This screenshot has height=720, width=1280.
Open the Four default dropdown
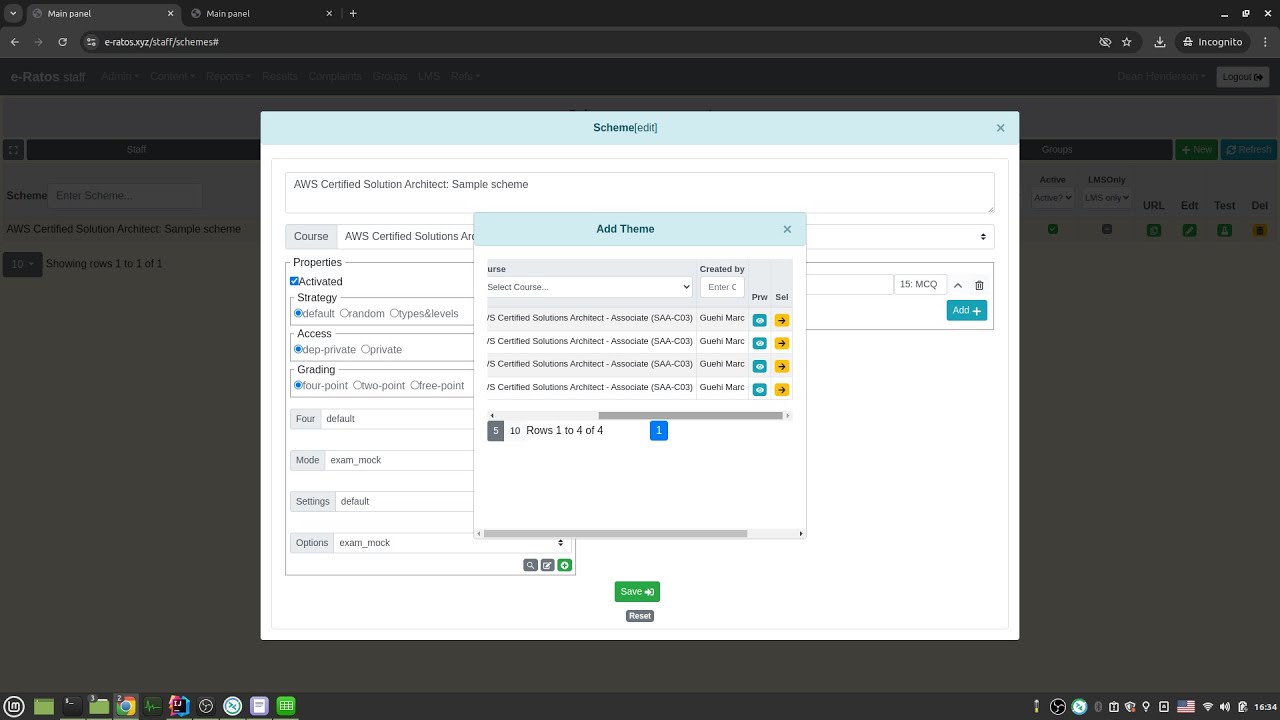(398, 419)
